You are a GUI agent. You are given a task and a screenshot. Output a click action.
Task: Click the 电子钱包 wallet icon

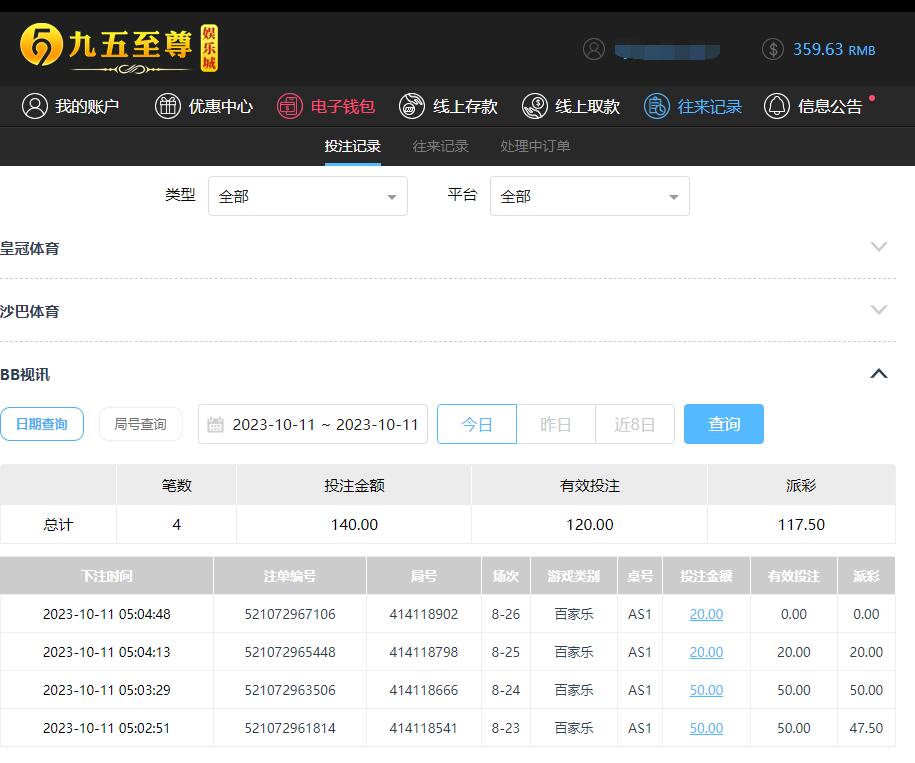[289, 106]
